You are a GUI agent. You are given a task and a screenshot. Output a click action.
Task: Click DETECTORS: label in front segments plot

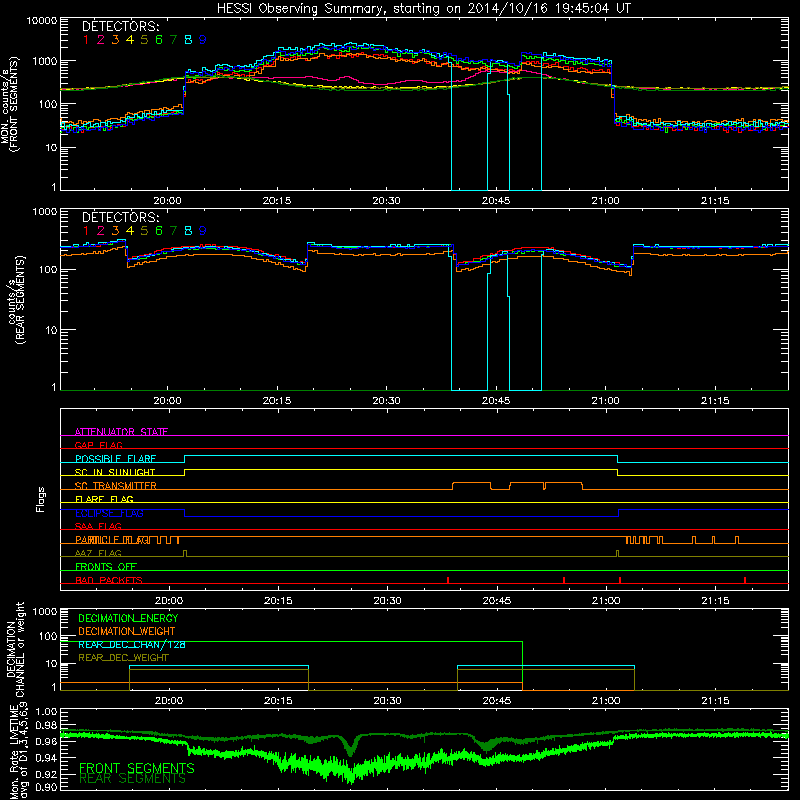tap(120, 26)
